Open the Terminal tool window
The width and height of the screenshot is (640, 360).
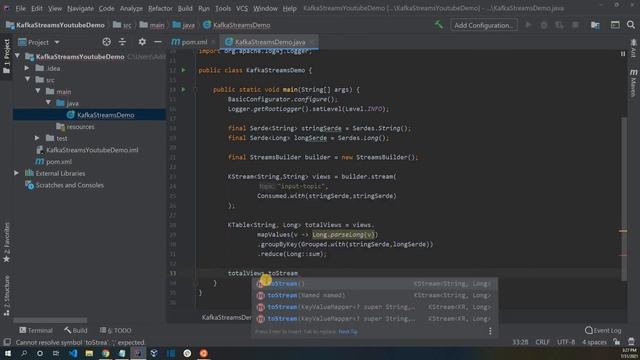point(36,330)
